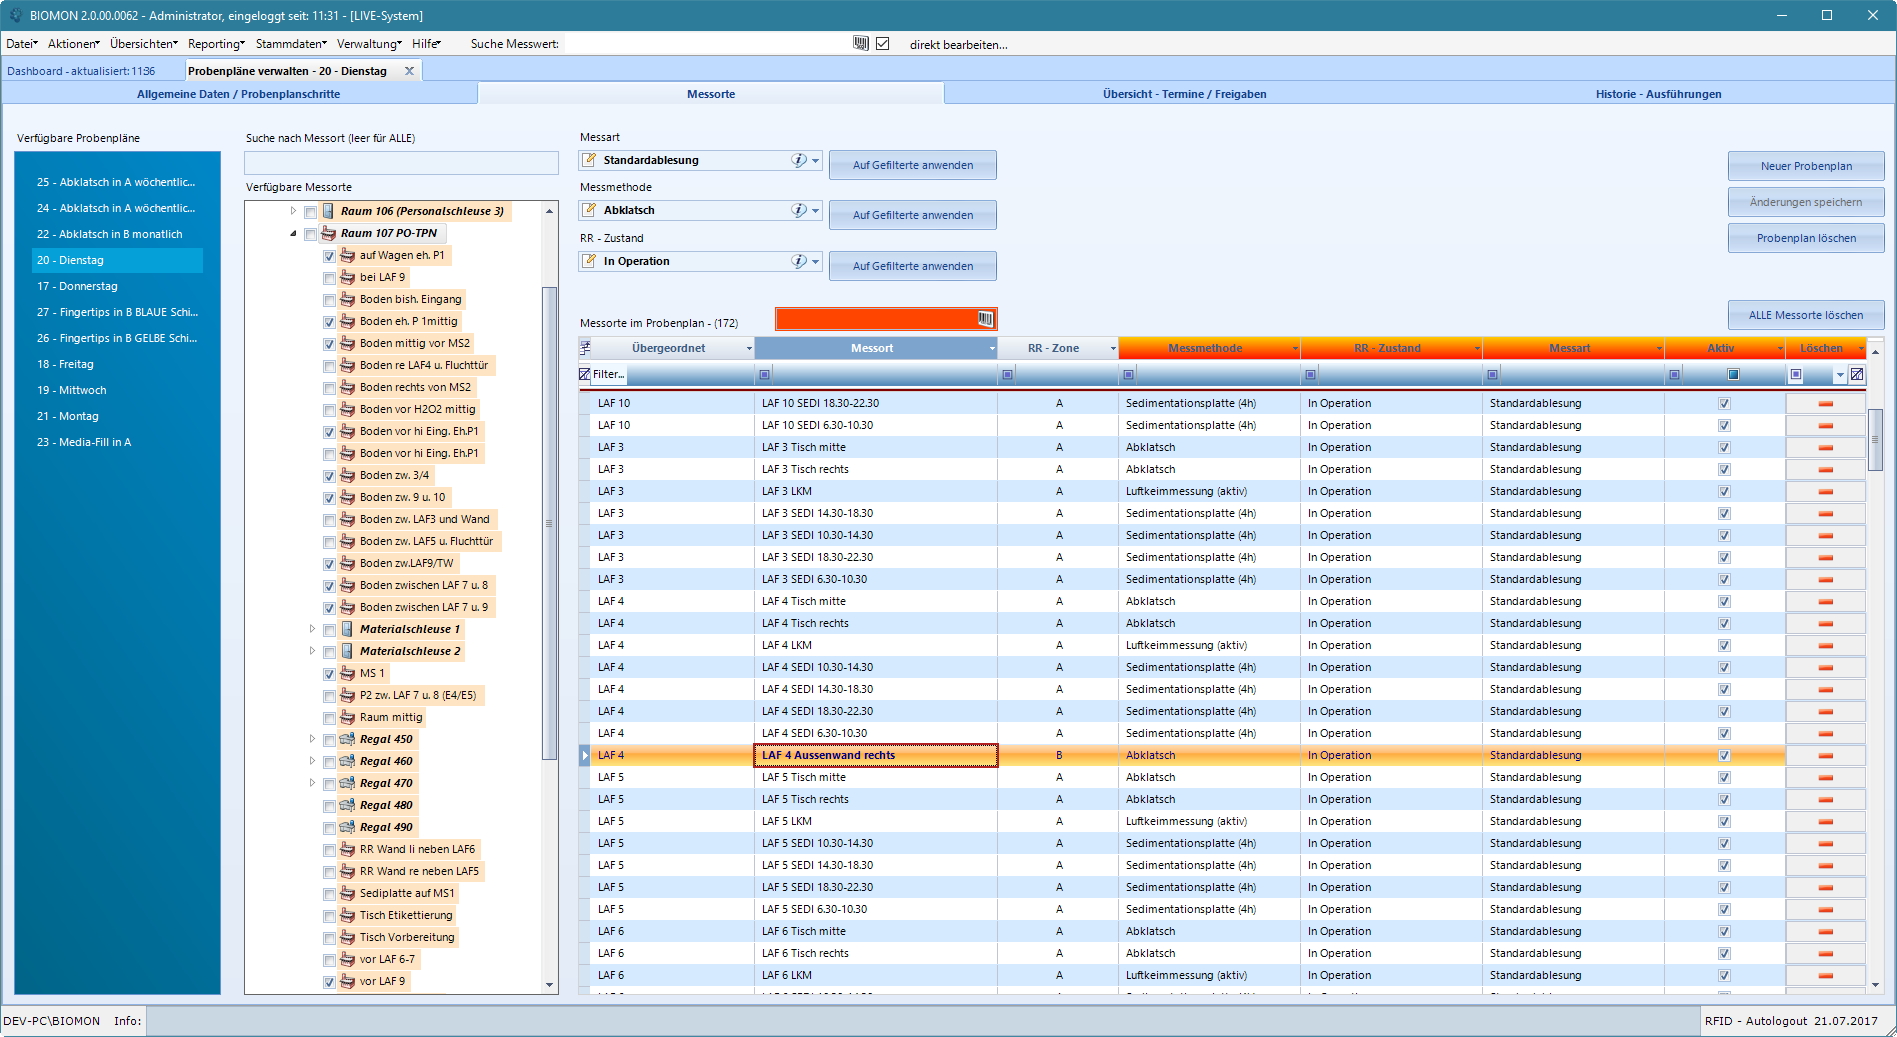Click inside the Suche nach Messort input field
Image resolution: width=1897 pixels, height=1037 pixels.
click(x=401, y=162)
